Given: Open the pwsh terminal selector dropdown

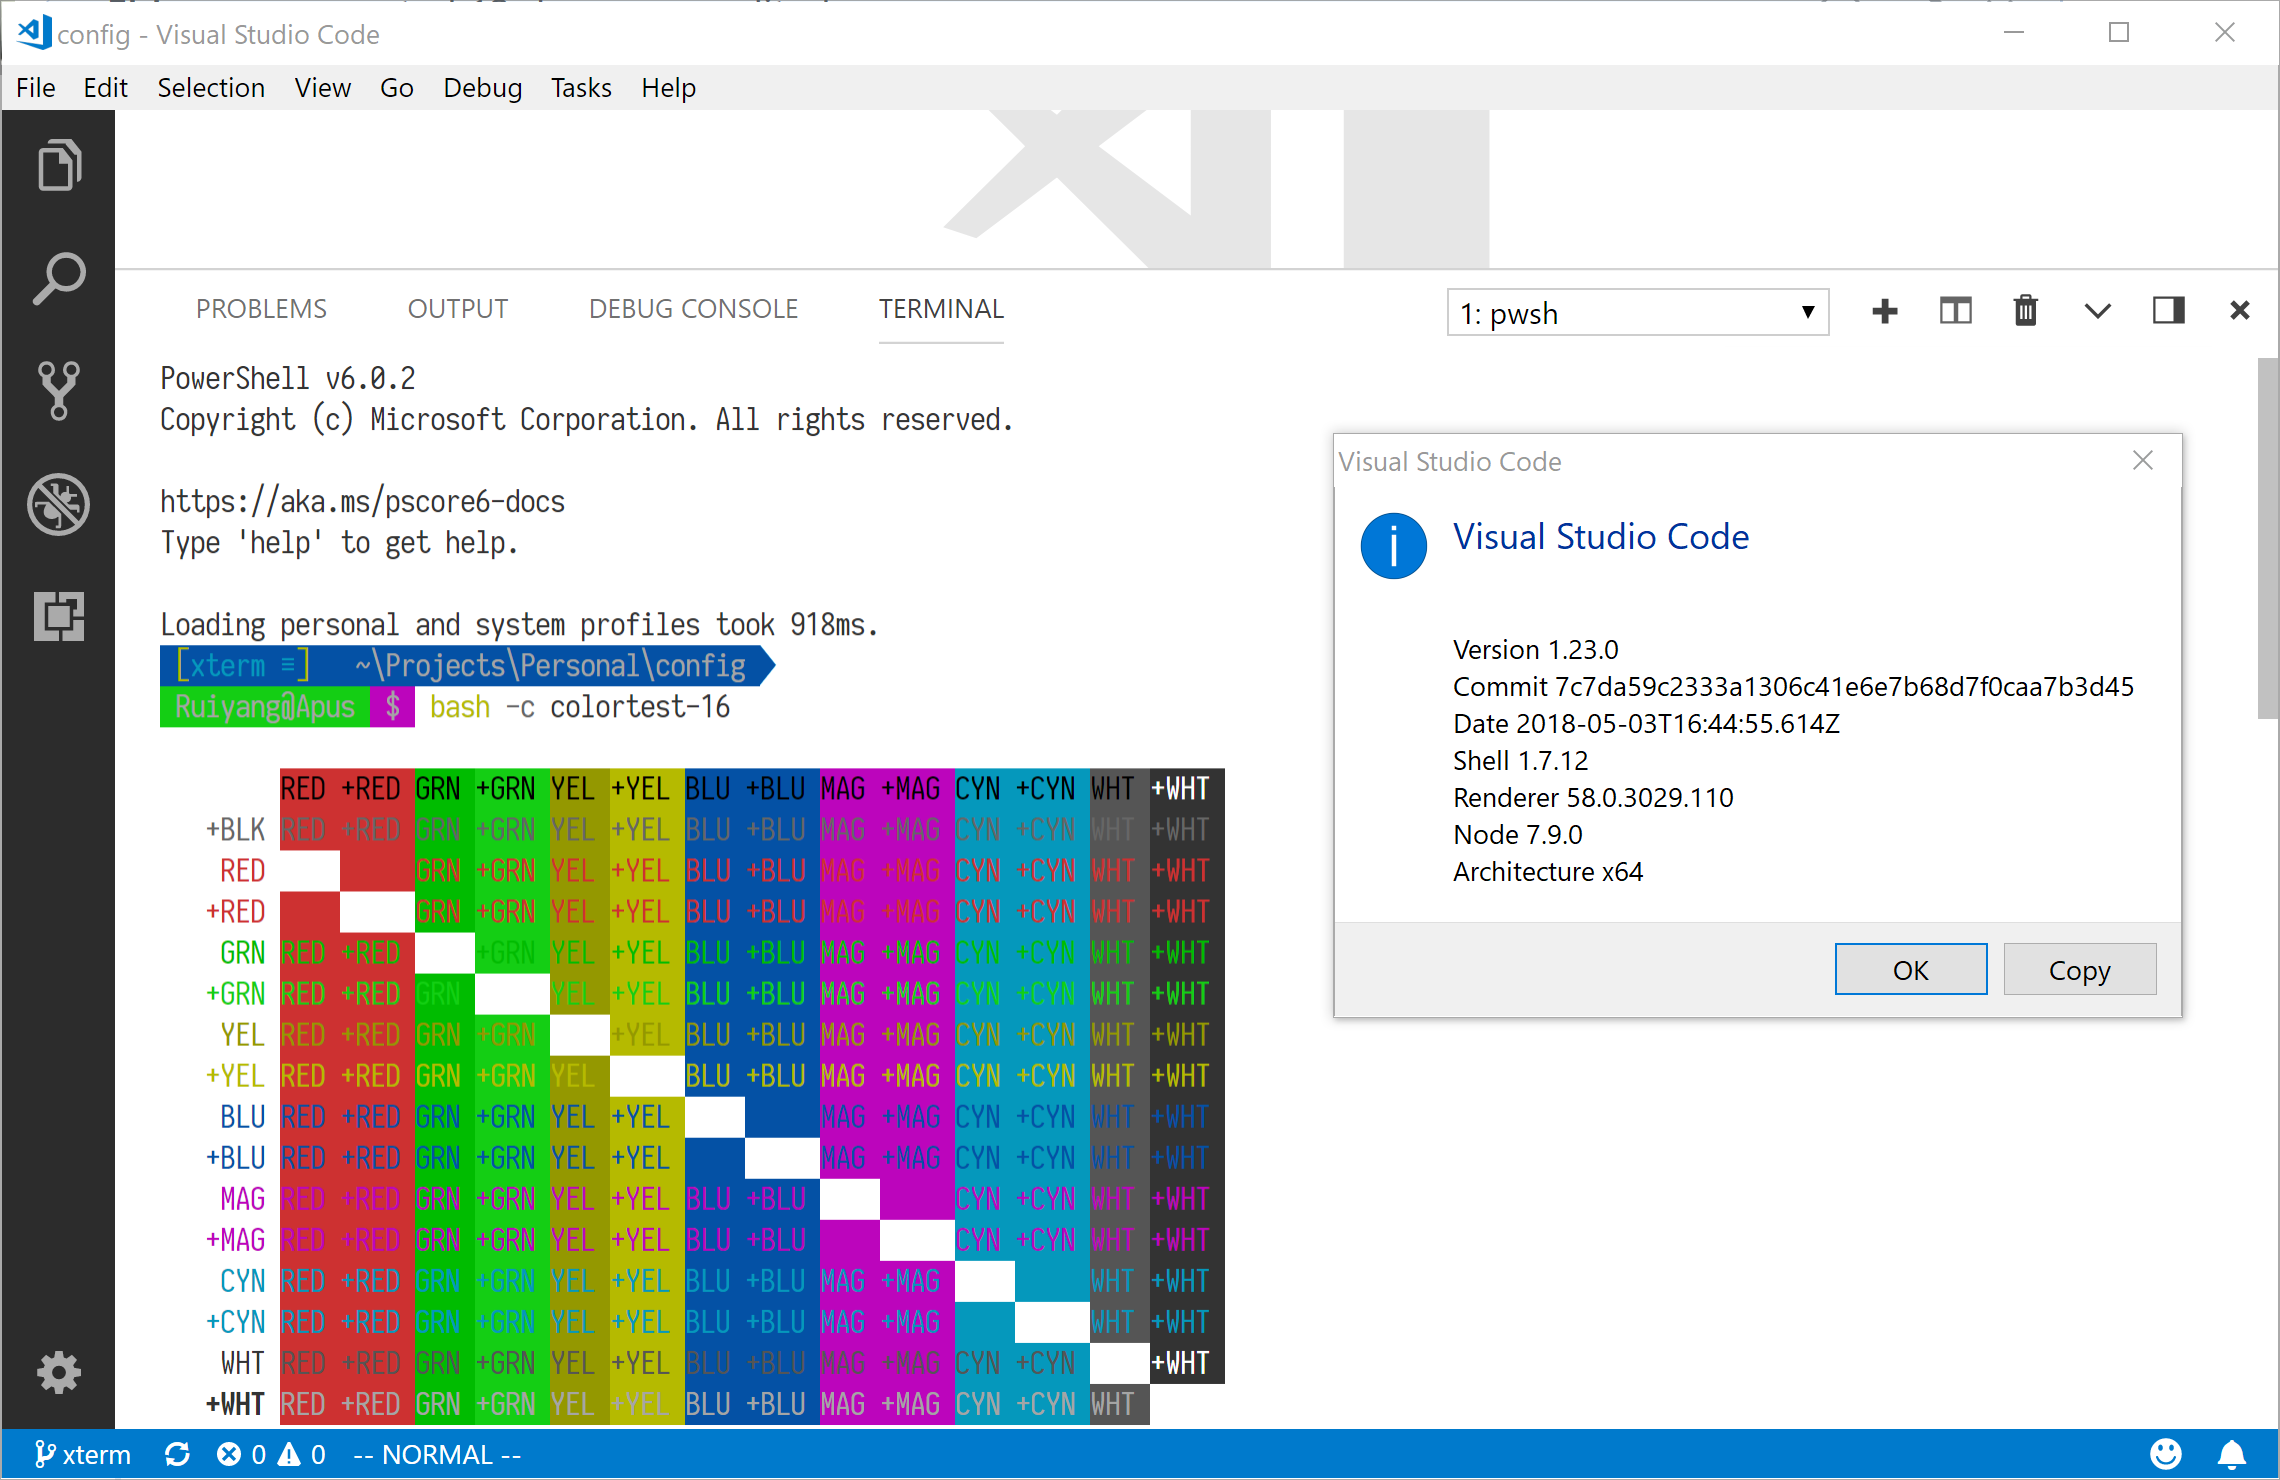Looking at the screenshot, I should click(x=1637, y=313).
